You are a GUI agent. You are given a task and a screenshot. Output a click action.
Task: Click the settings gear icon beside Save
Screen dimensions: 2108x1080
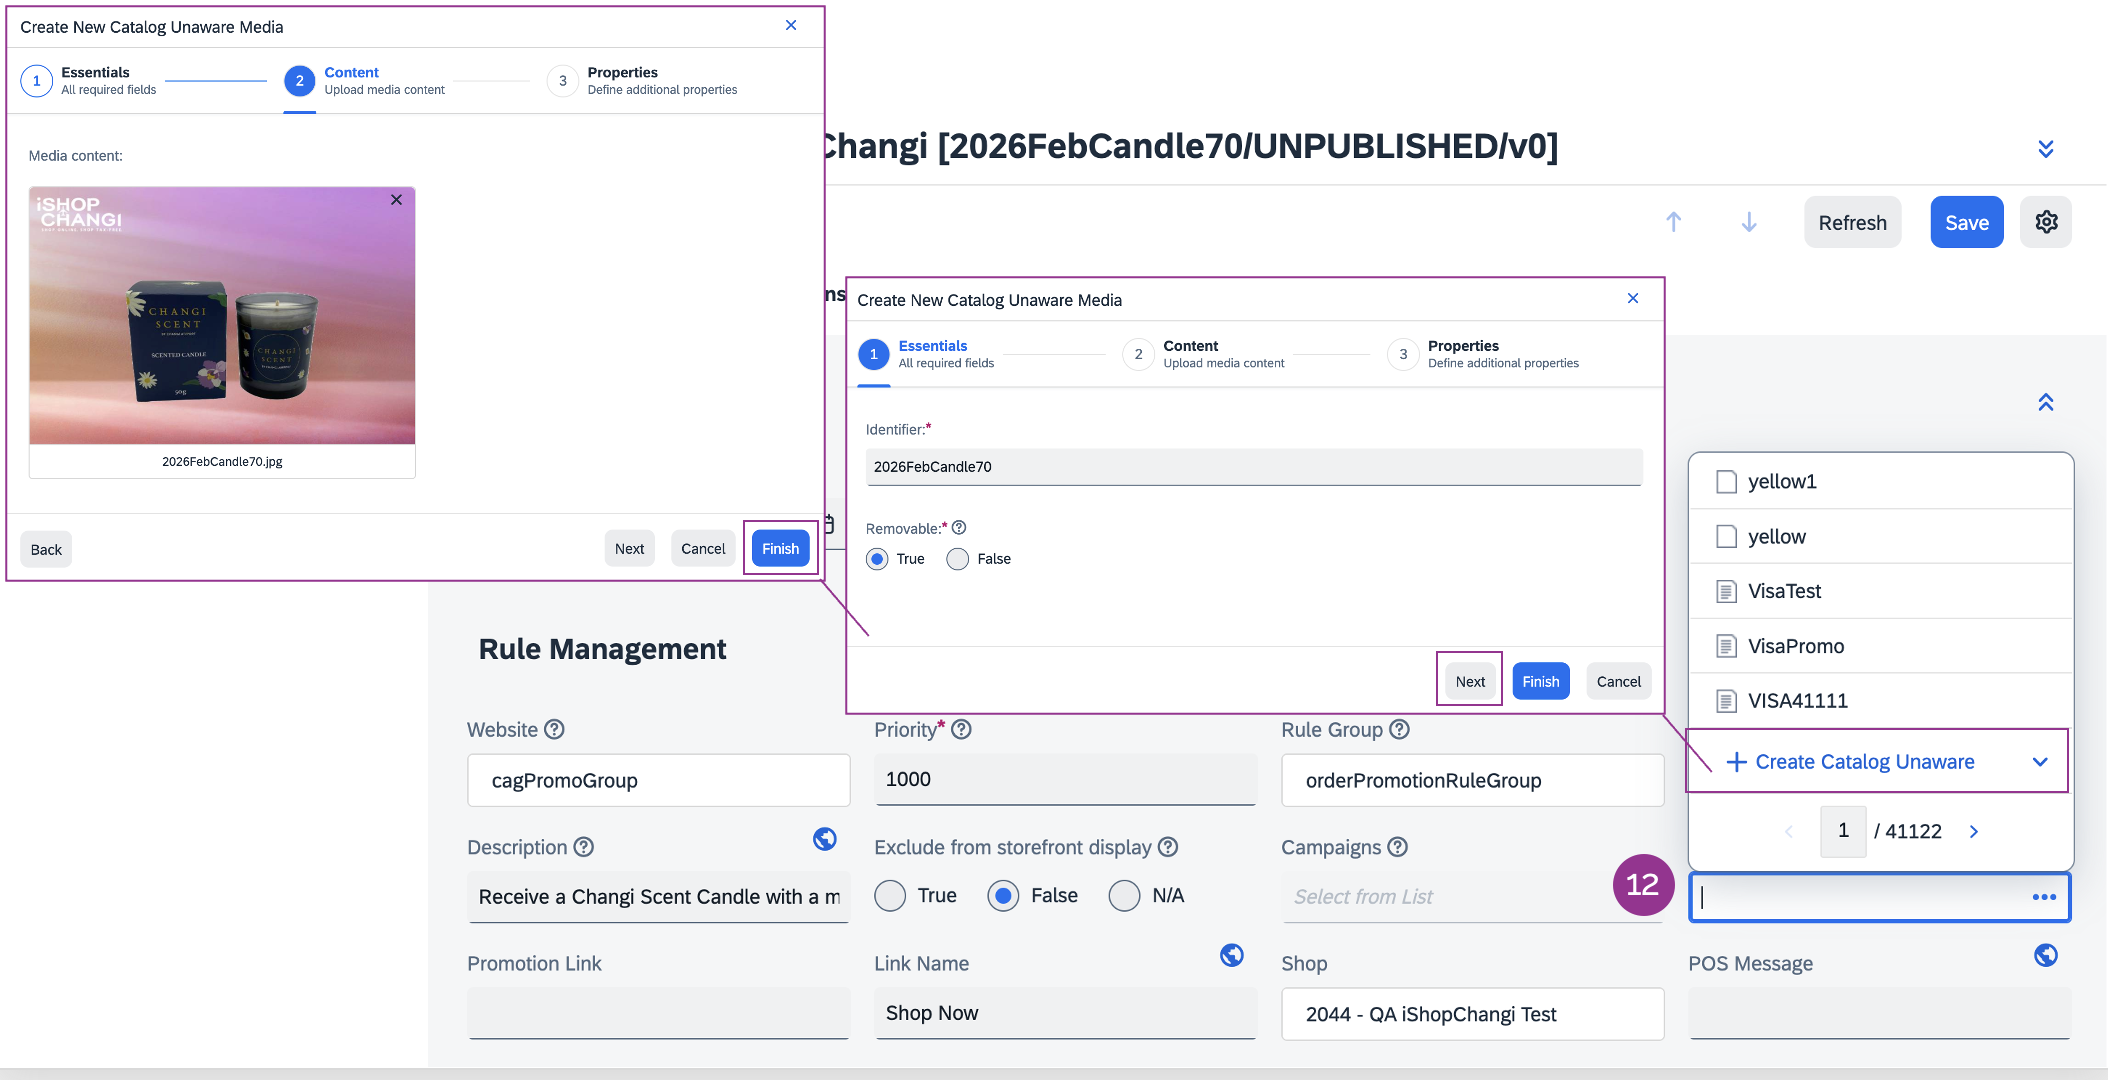pyautogui.click(x=2046, y=222)
